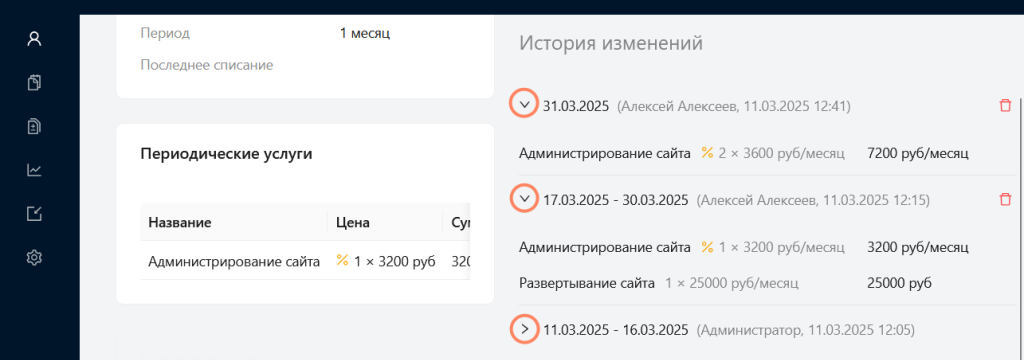The image size is (1024, 360).
Task: Click the 1 × 3200 руб price cell
Action: (x=394, y=262)
